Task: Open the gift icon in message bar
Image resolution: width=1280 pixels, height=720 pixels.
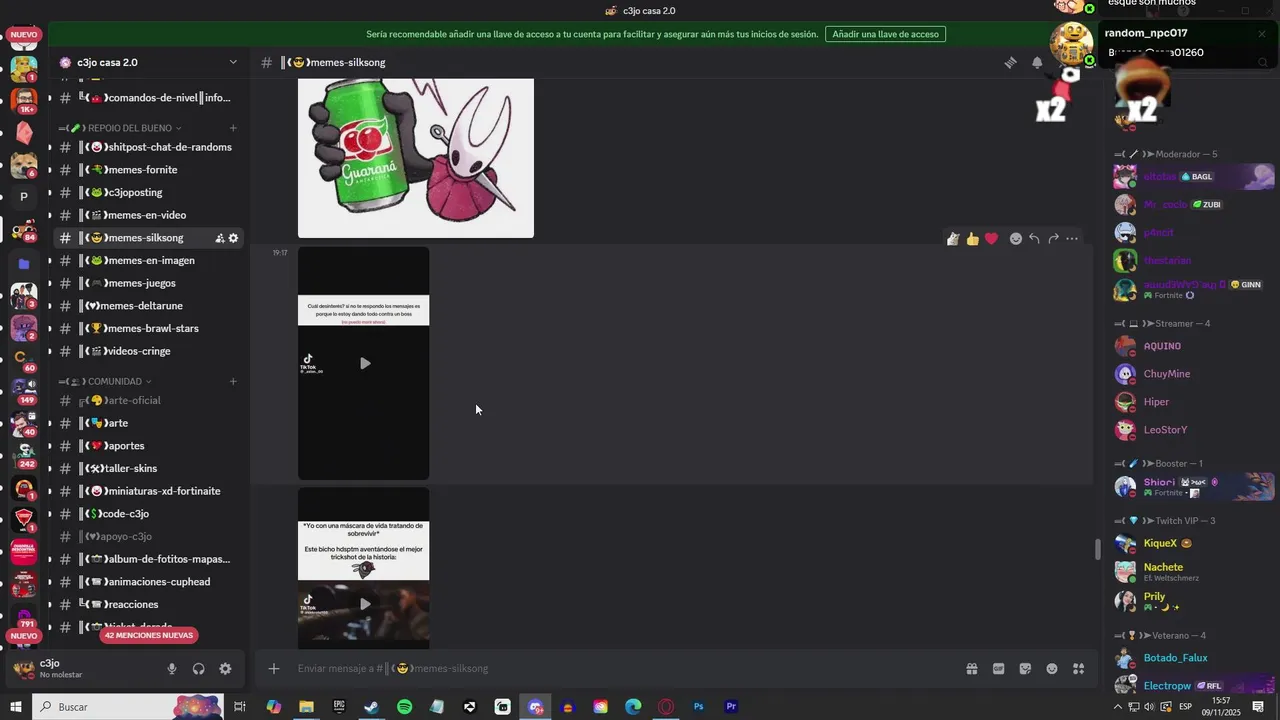Action: tap(971, 669)
